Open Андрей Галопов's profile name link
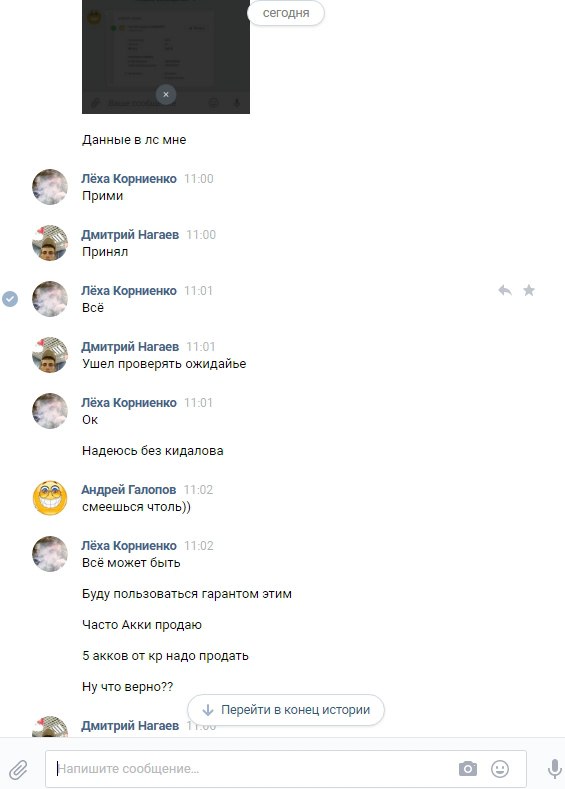The image size is (565, 789). point(129,490)
